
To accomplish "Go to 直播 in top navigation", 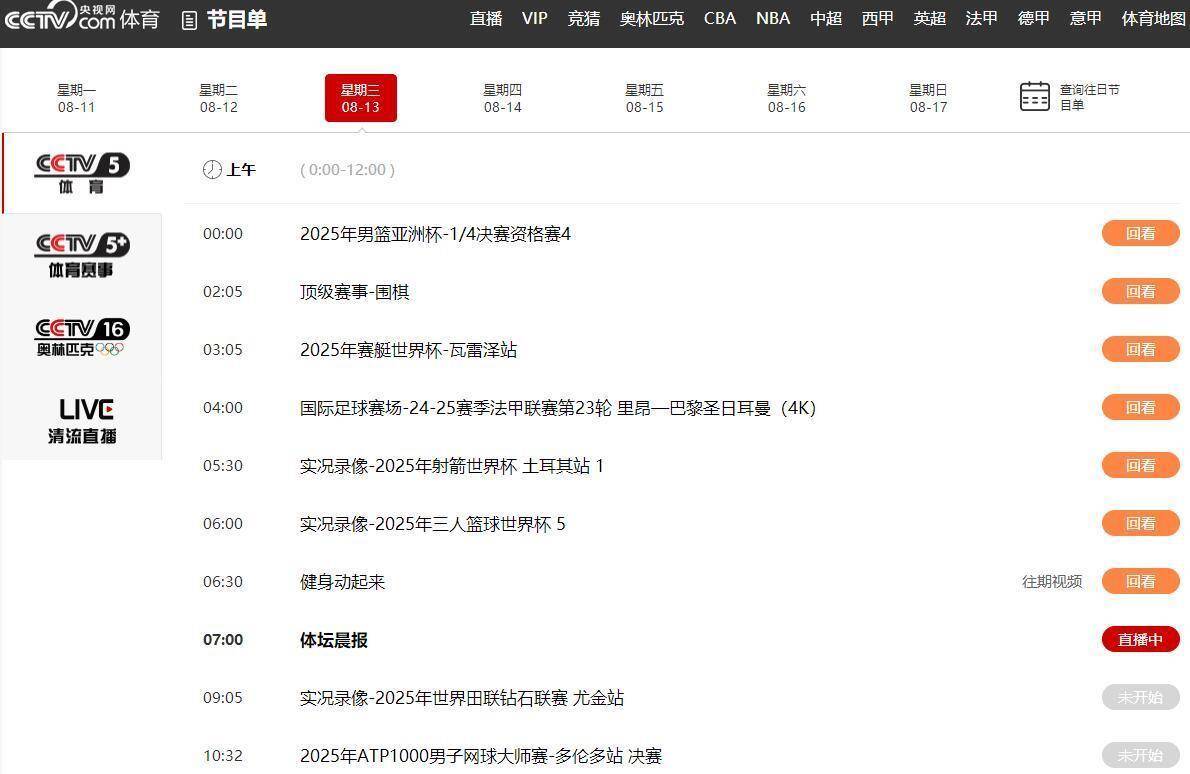I will point(486,18).
